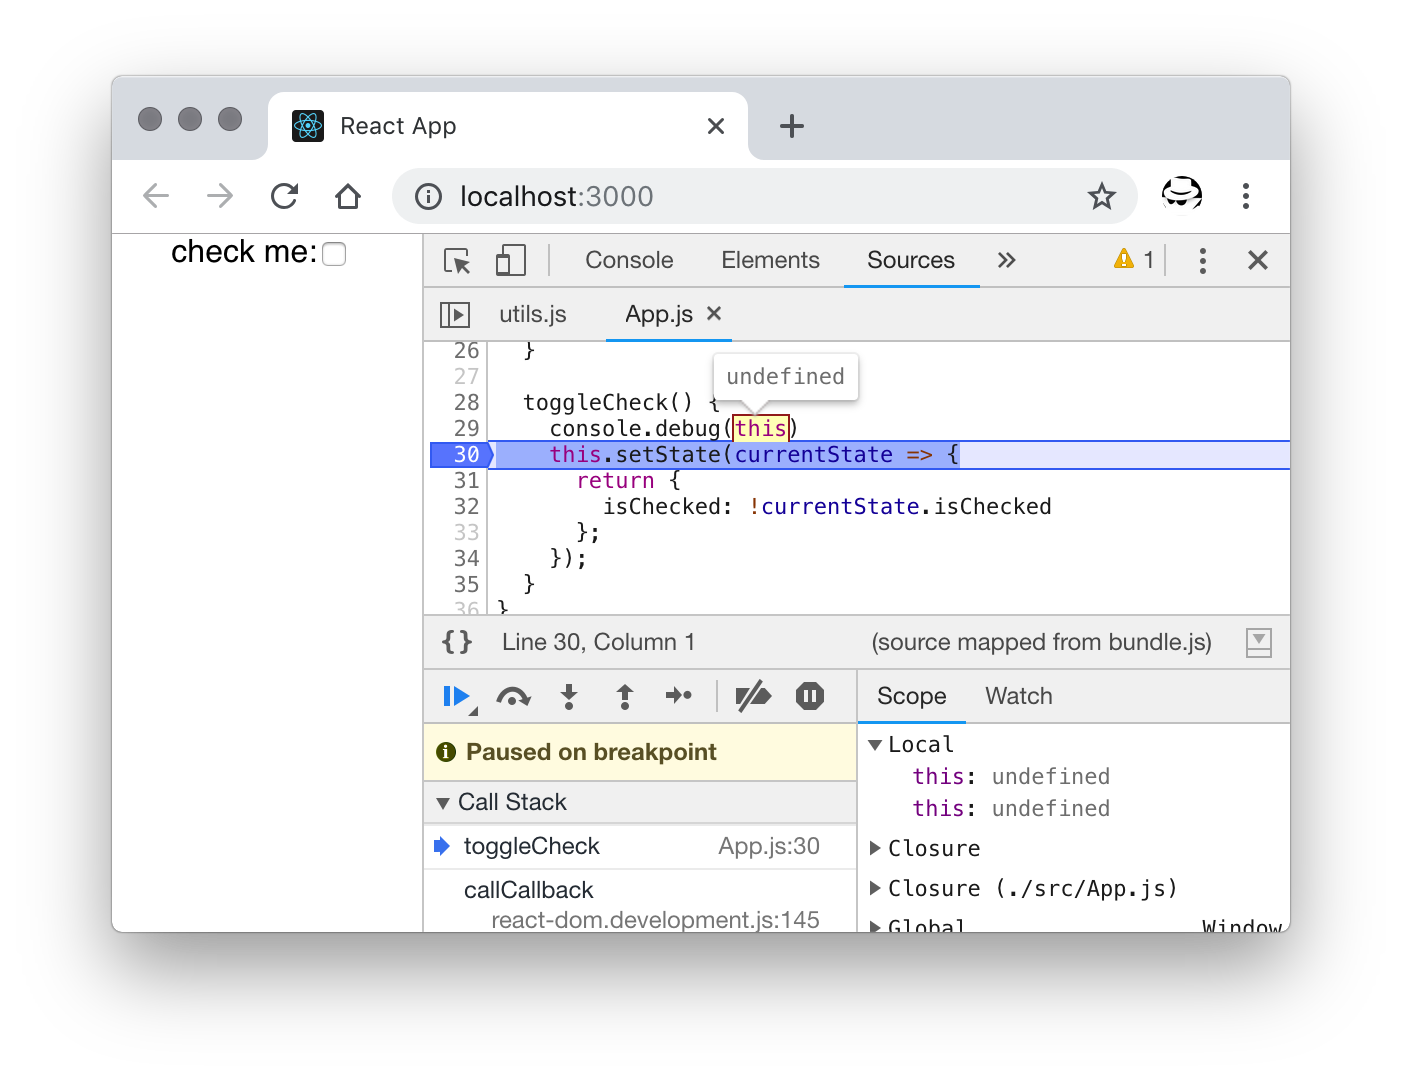
Task: Step into next function call
Action: pyautogui.click(x=569, y=697)
